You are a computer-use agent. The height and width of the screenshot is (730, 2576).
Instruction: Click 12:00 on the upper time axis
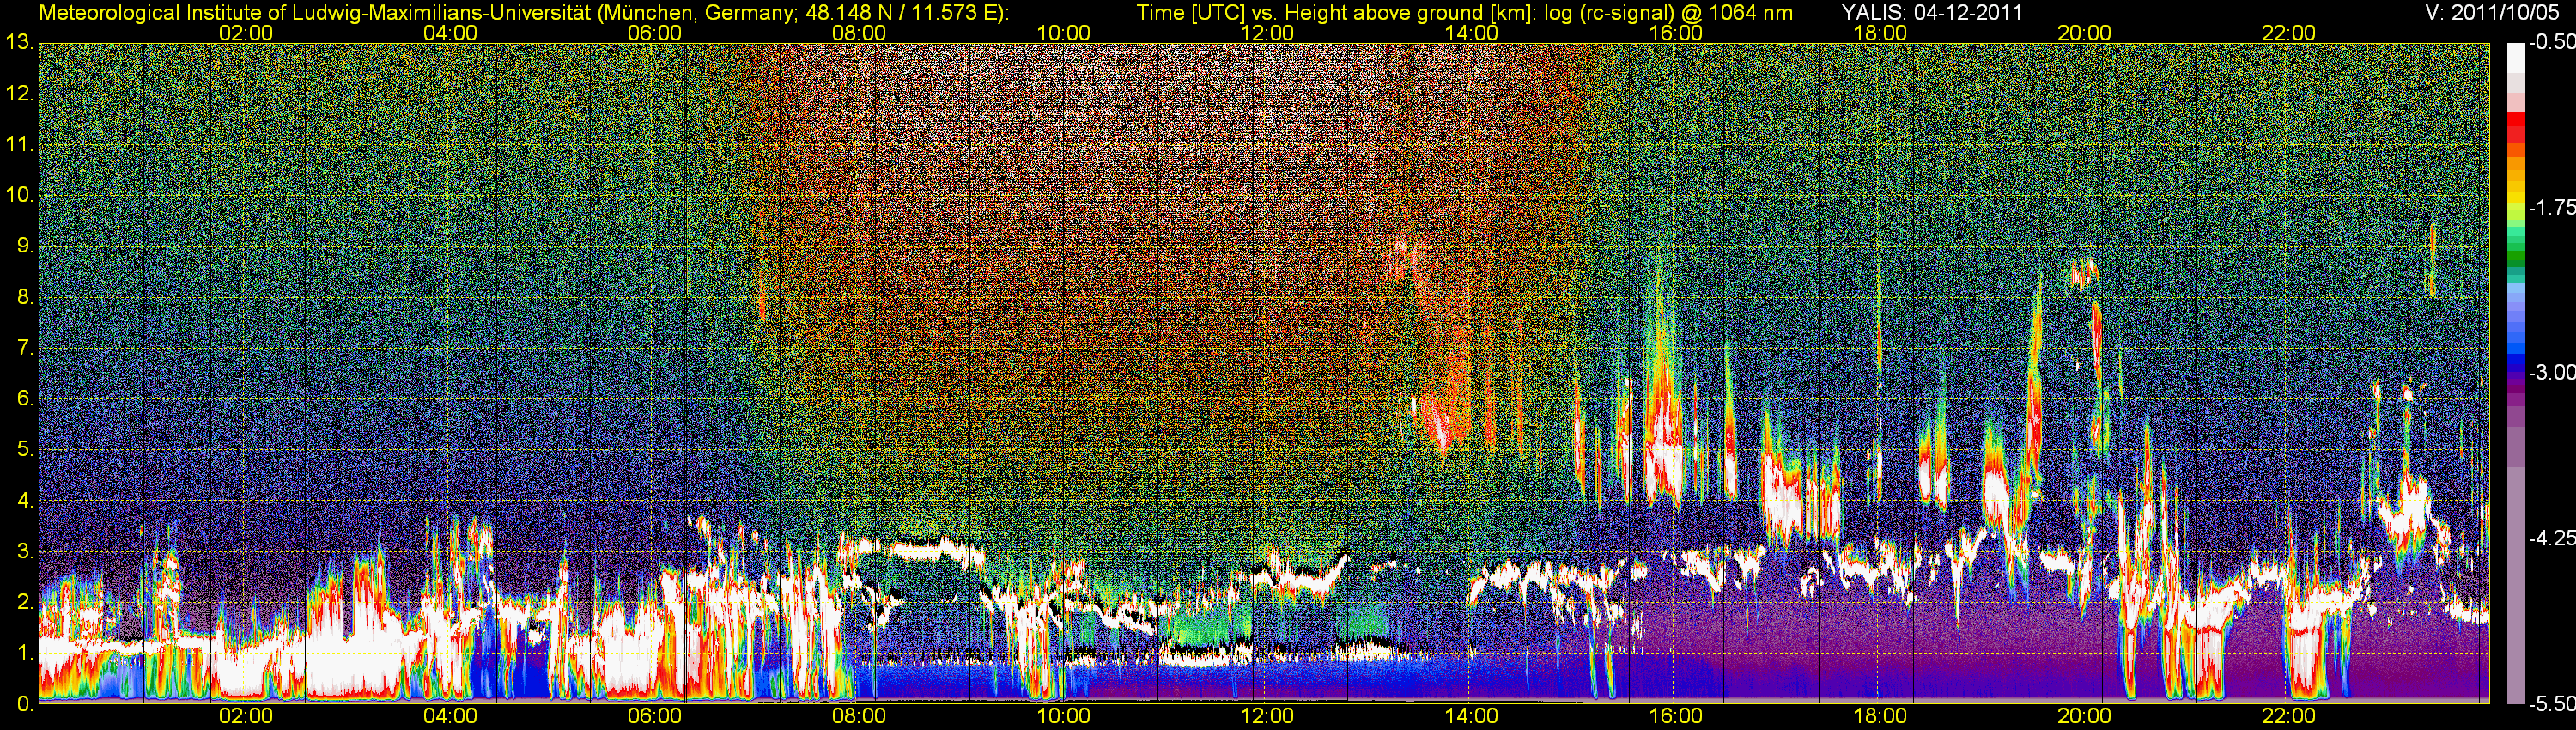pyautogui.click(x=1267, y=33)
